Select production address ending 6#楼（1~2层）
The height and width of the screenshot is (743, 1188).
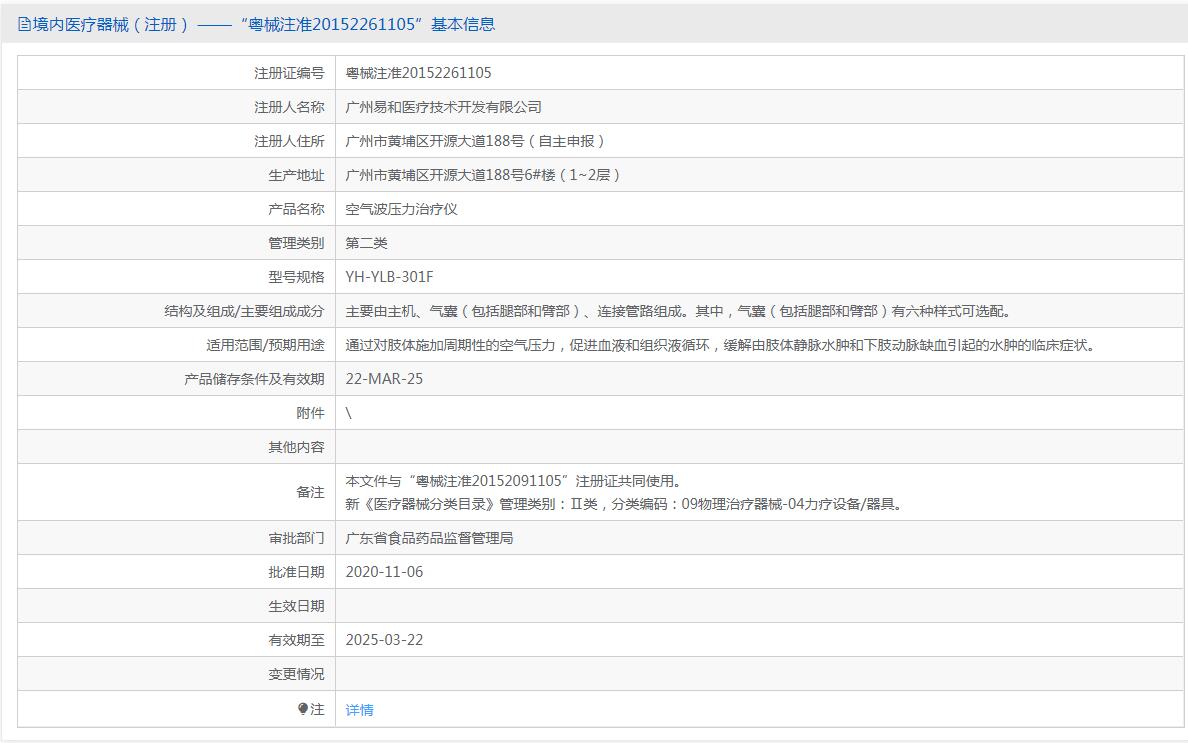pyautogui.click(x=483, y=175)
